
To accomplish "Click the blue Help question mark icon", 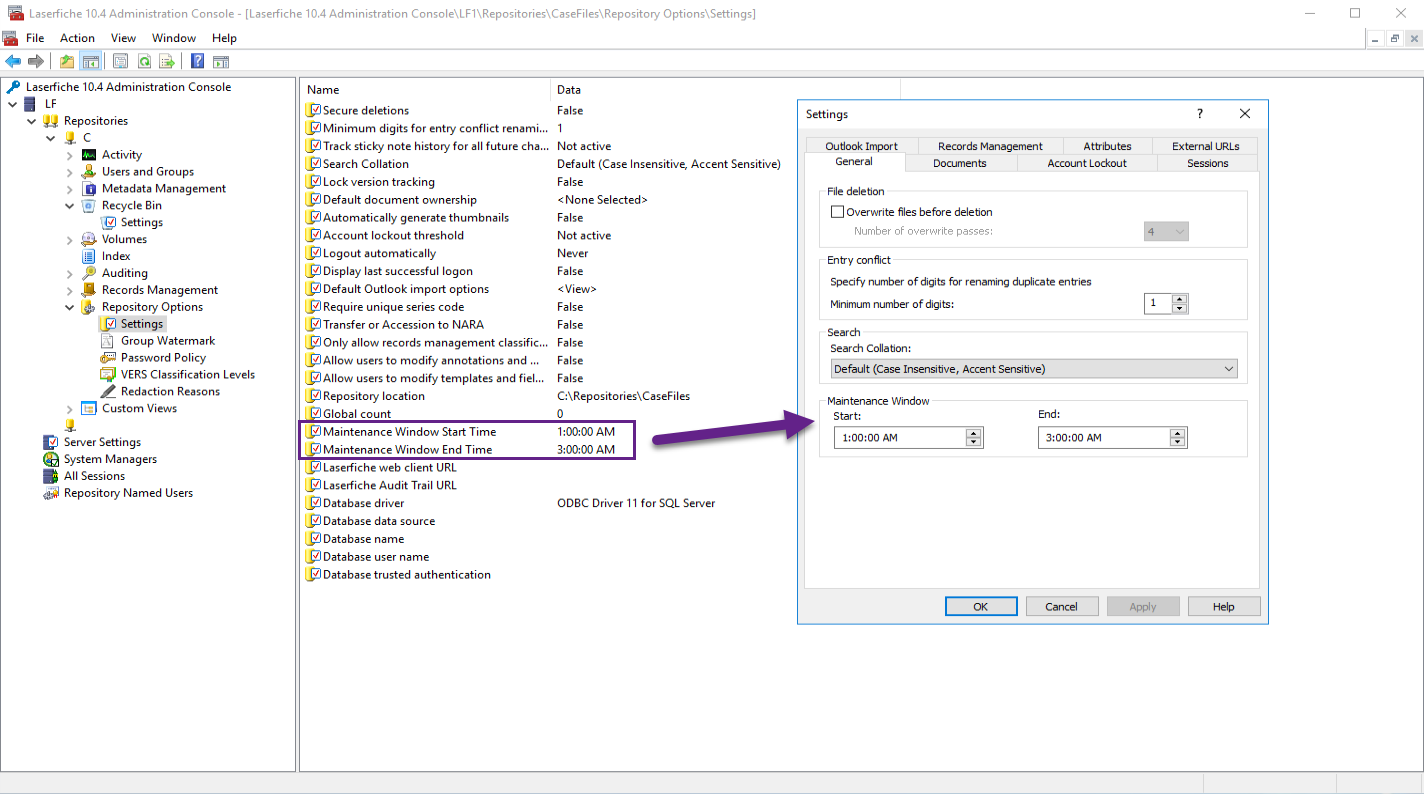I will (198, 62).
